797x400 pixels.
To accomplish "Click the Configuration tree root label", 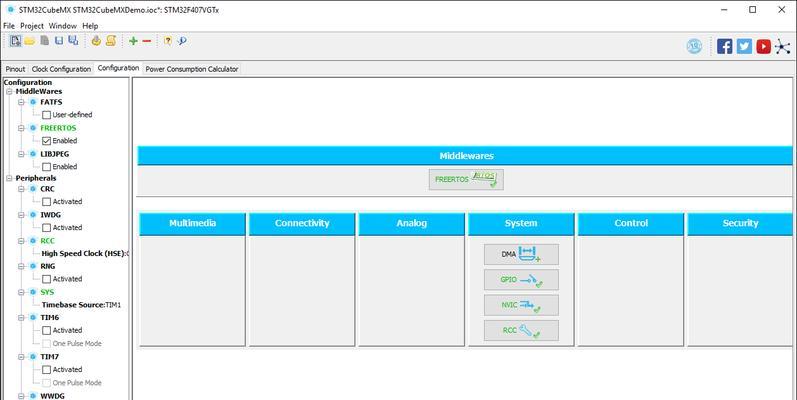I will (x=27, y=82).
